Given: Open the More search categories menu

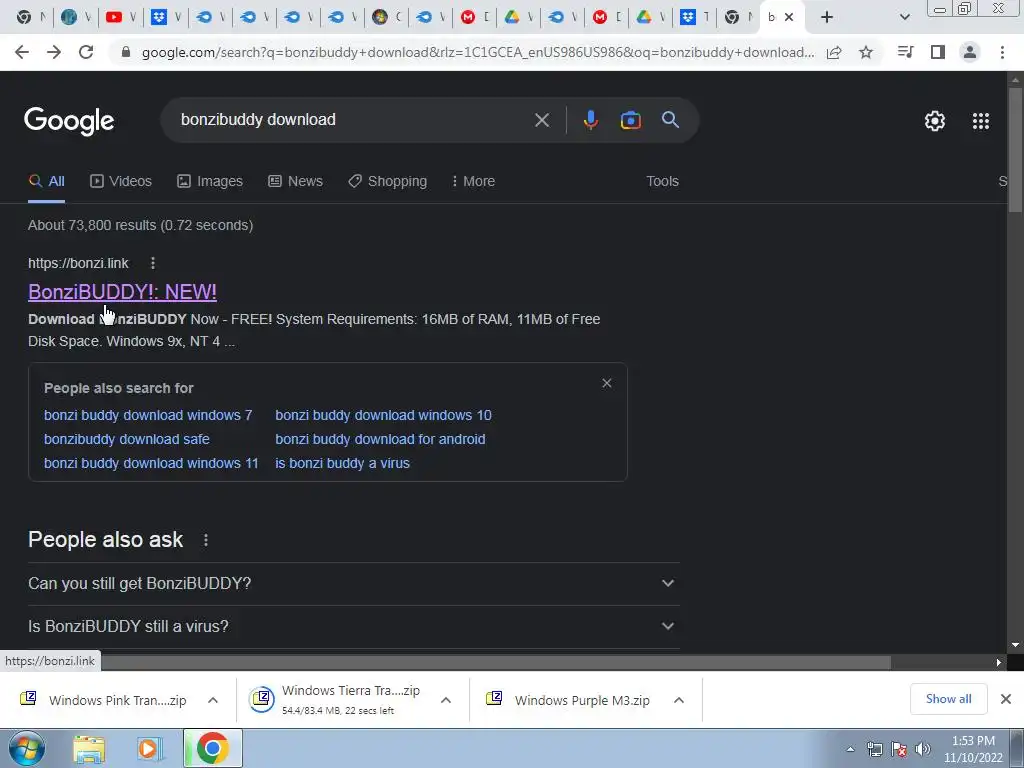Looking at the screenshot, I should coord(473,182).
